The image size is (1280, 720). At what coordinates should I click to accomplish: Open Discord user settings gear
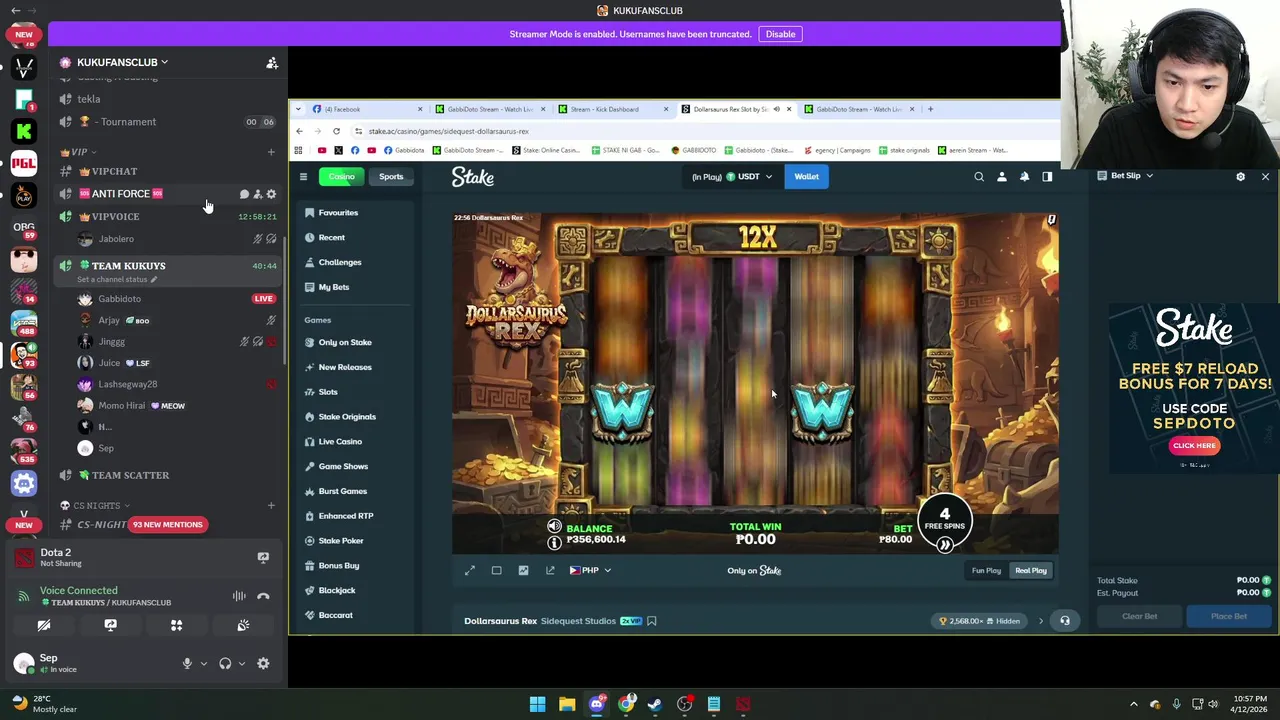tap(263, 663)
